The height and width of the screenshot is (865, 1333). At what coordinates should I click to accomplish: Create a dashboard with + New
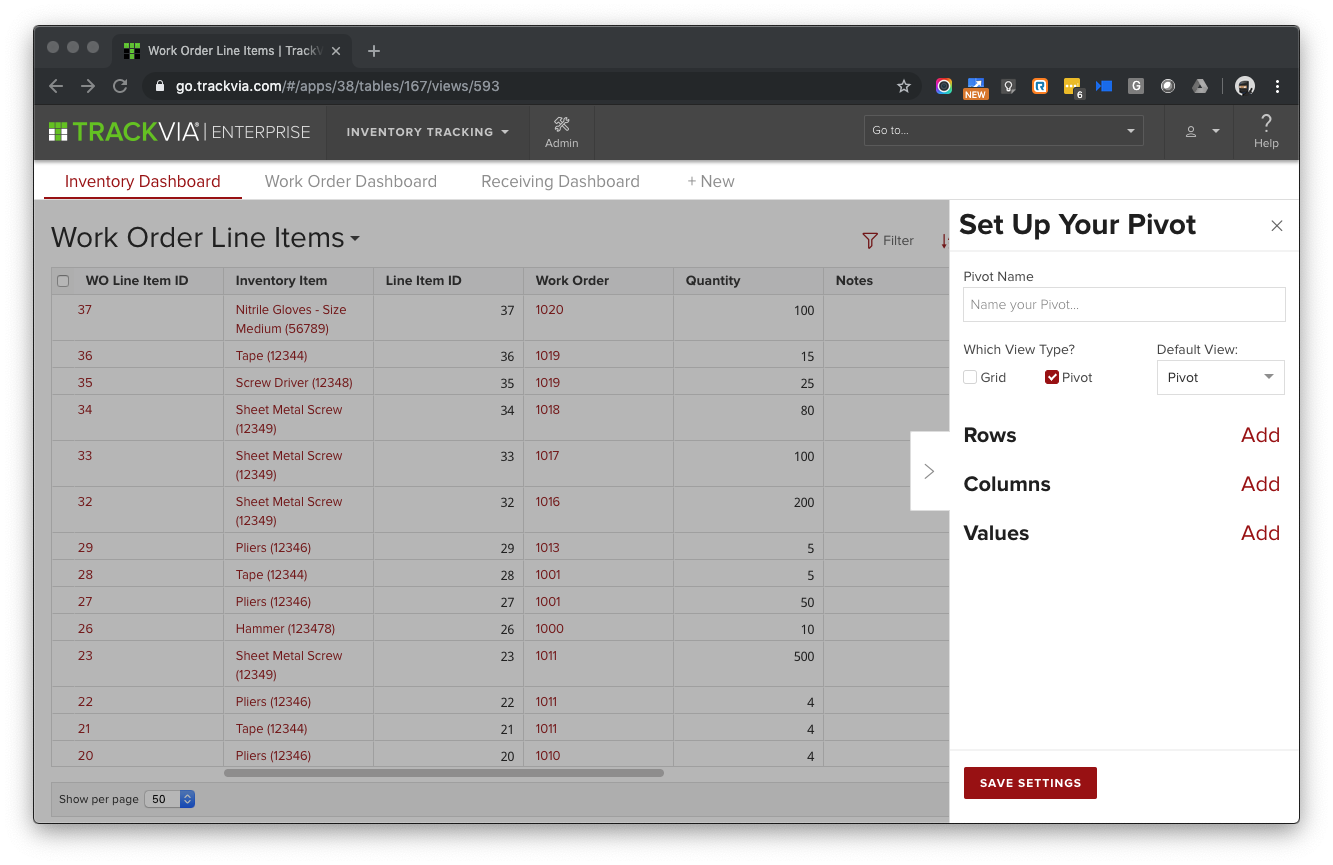[x=710, y=181]
